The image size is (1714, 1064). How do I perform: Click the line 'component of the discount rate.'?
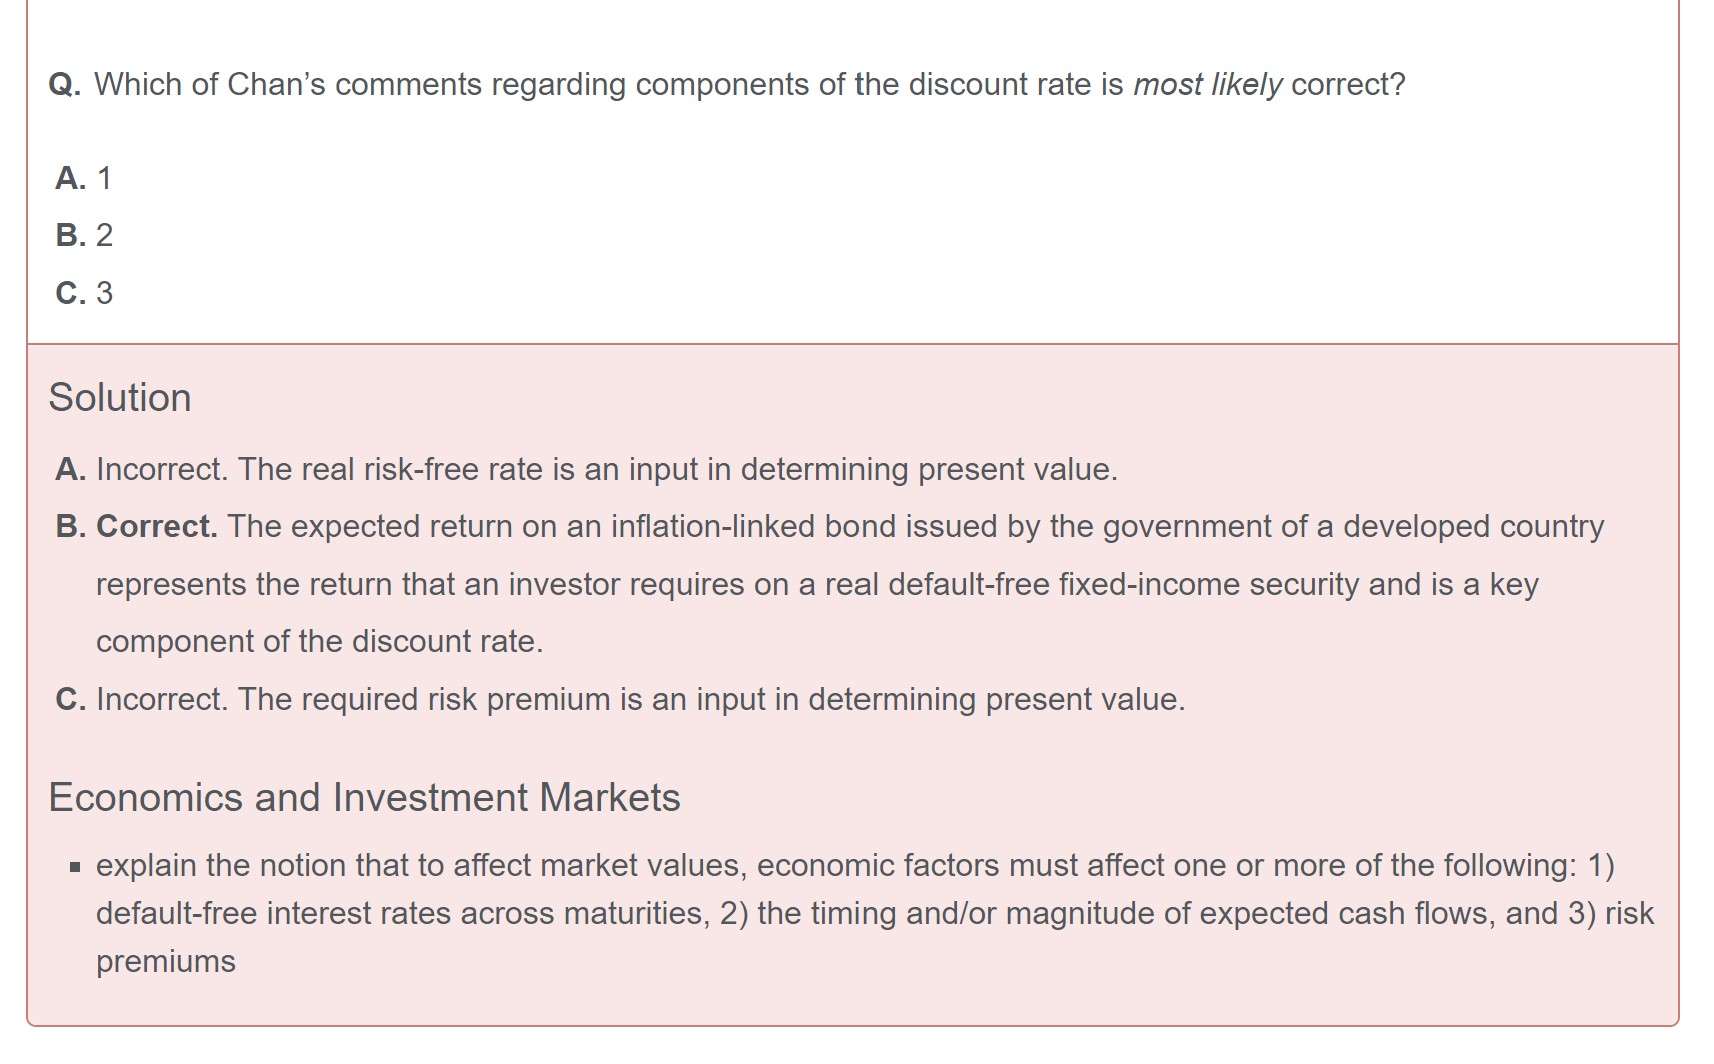point(319,642)
